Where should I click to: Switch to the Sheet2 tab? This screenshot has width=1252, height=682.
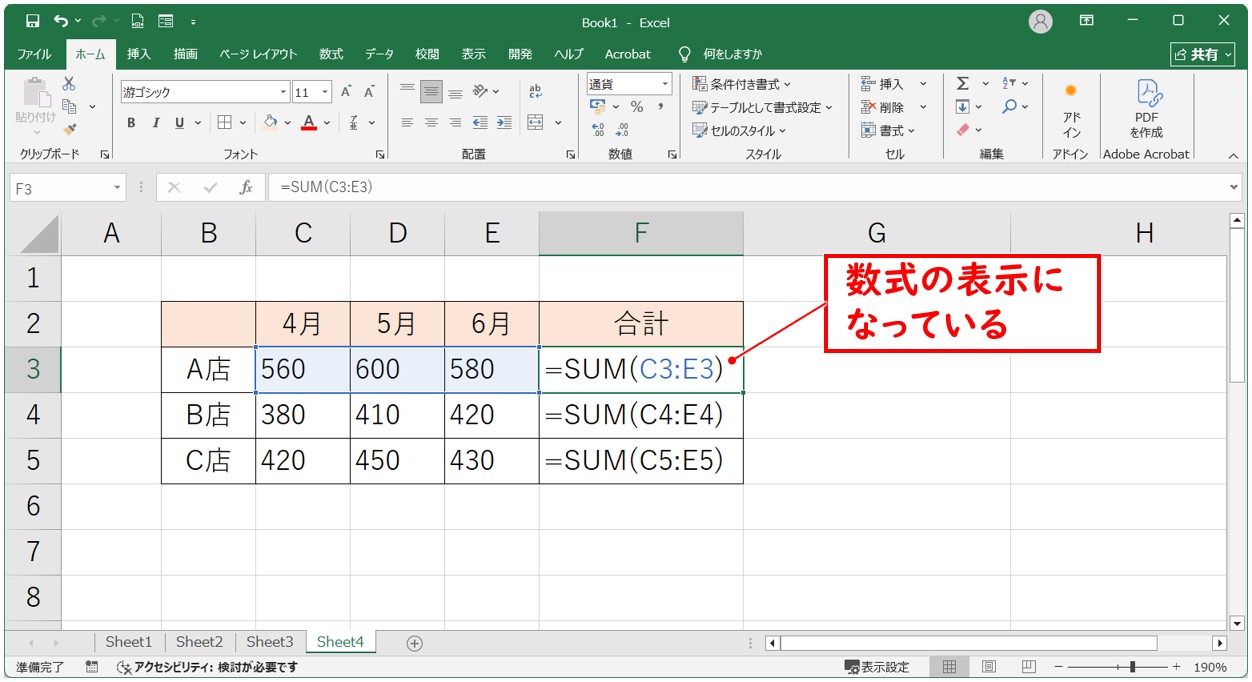pos(199,642)
